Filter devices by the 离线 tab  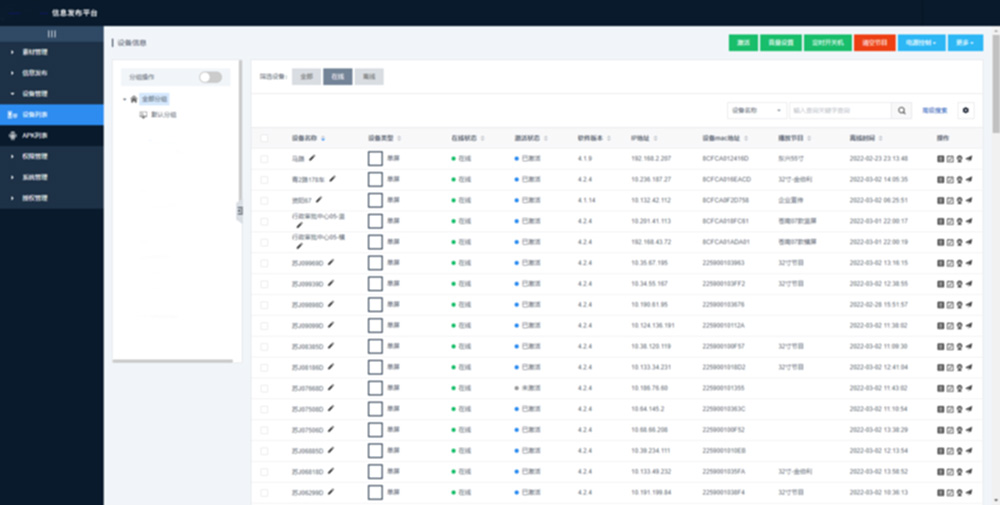point(369,76)
